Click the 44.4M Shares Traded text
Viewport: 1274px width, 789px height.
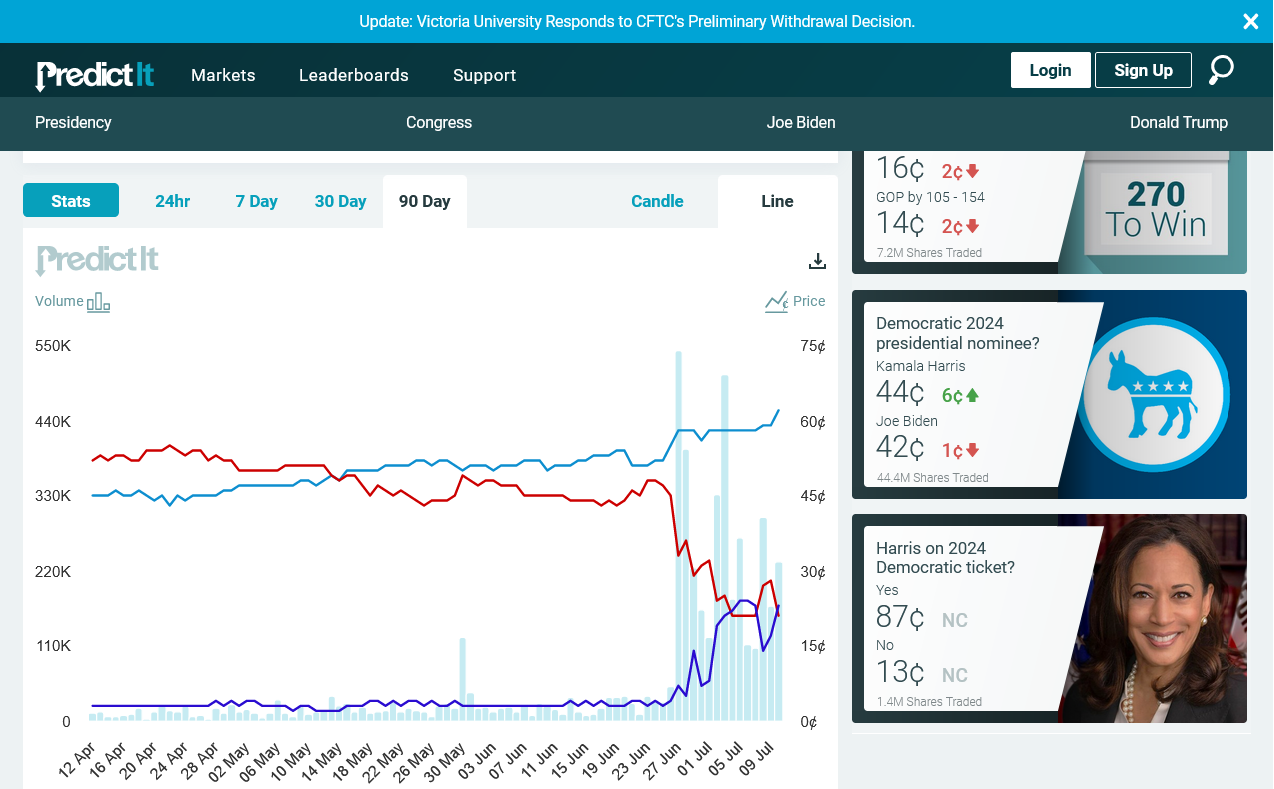coord(932,478)
